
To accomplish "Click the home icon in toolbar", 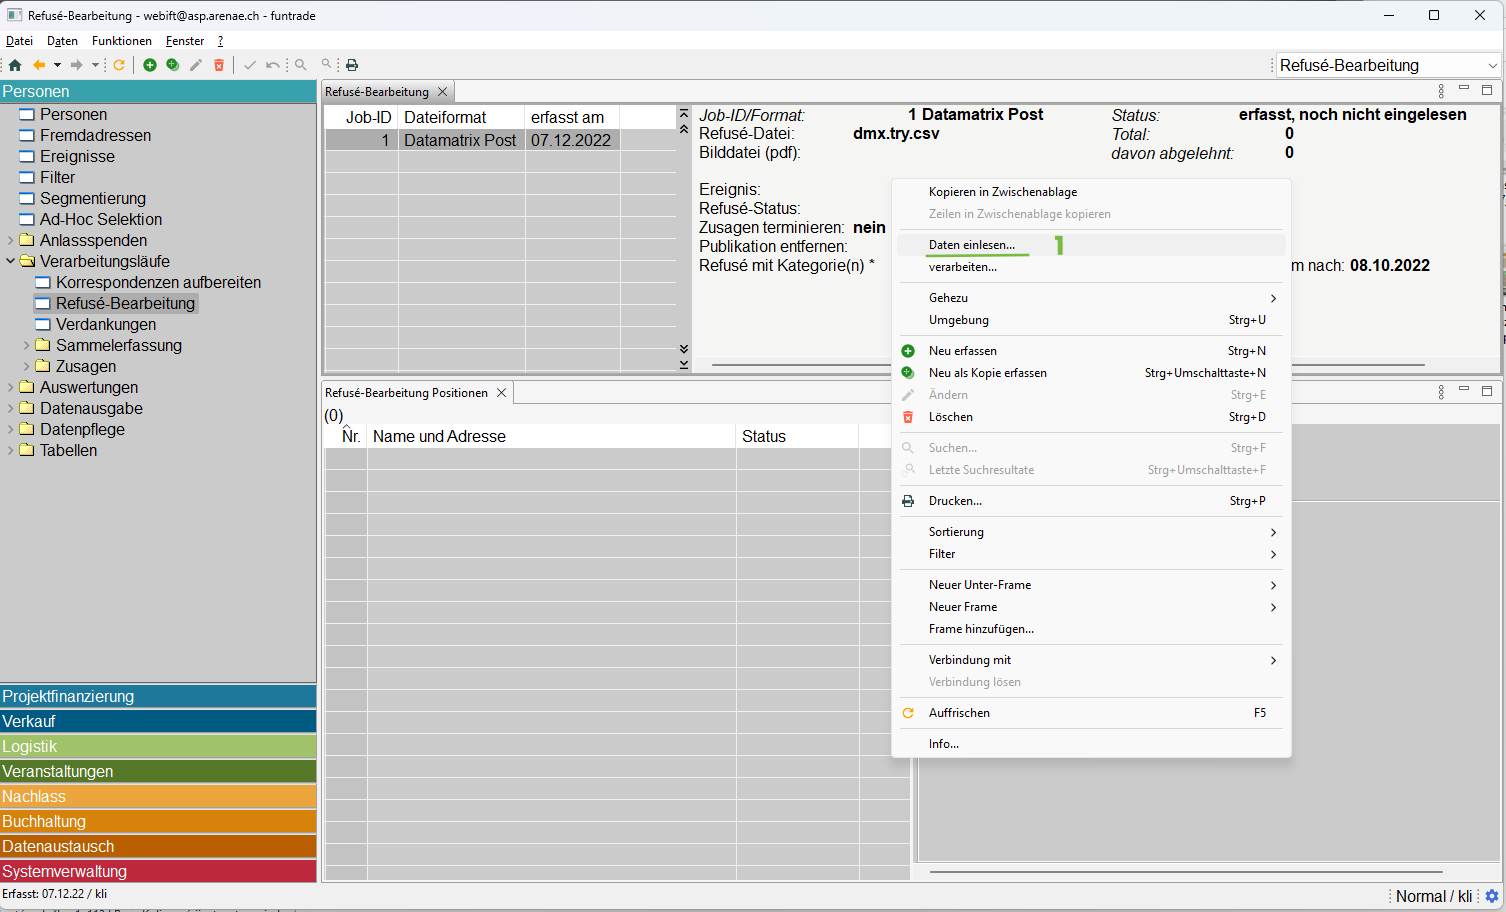I will [15, 65].
